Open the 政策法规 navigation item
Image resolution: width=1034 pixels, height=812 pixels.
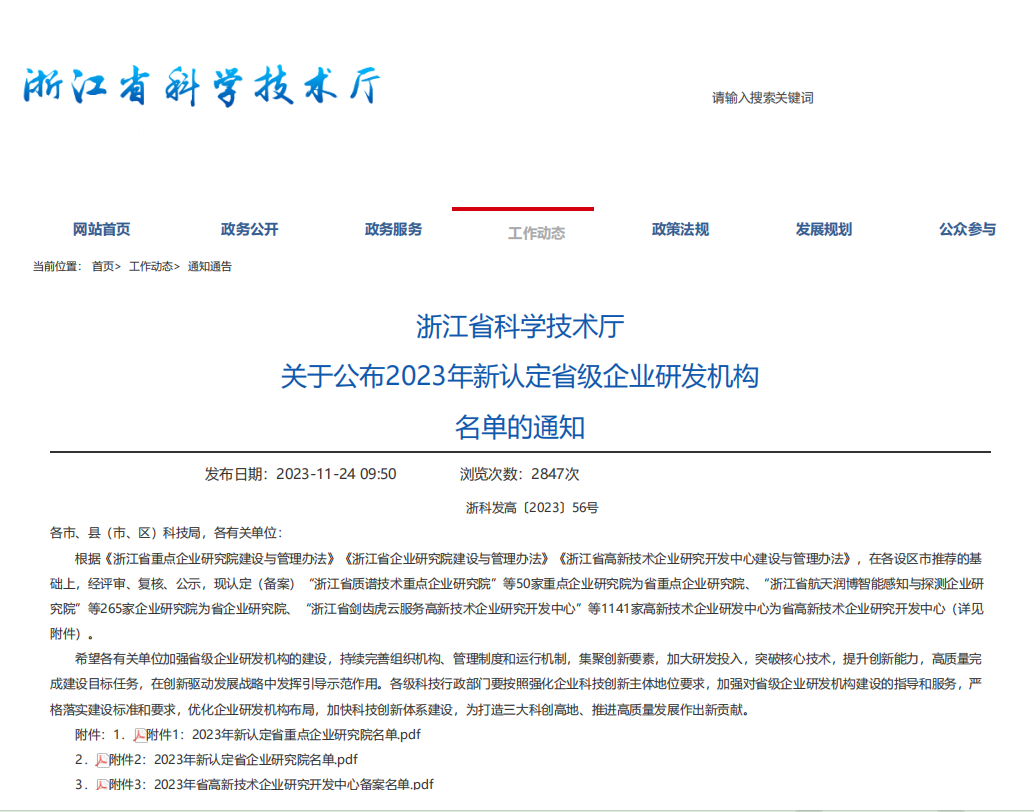tap(680, 229)
